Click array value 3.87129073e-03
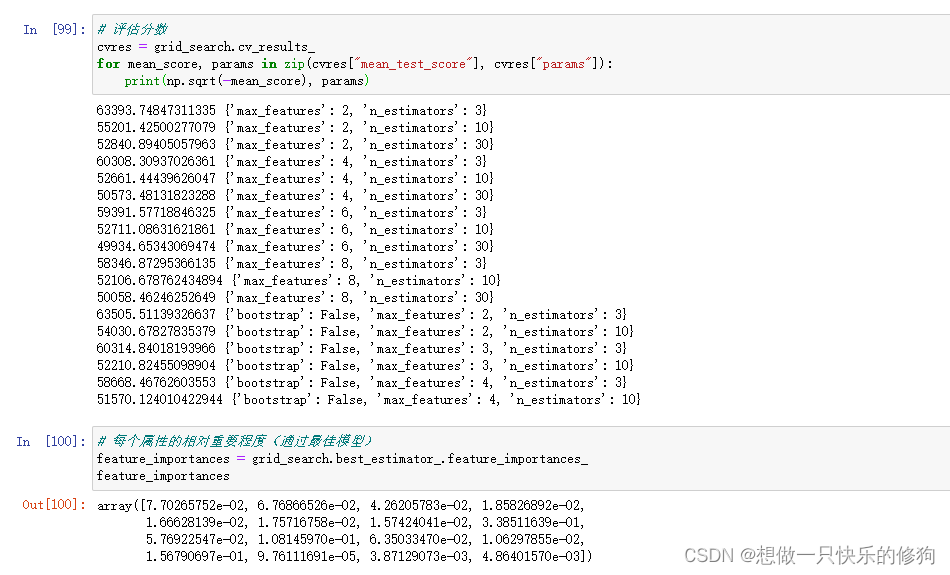950x575 pixels. tap(419, 556)
